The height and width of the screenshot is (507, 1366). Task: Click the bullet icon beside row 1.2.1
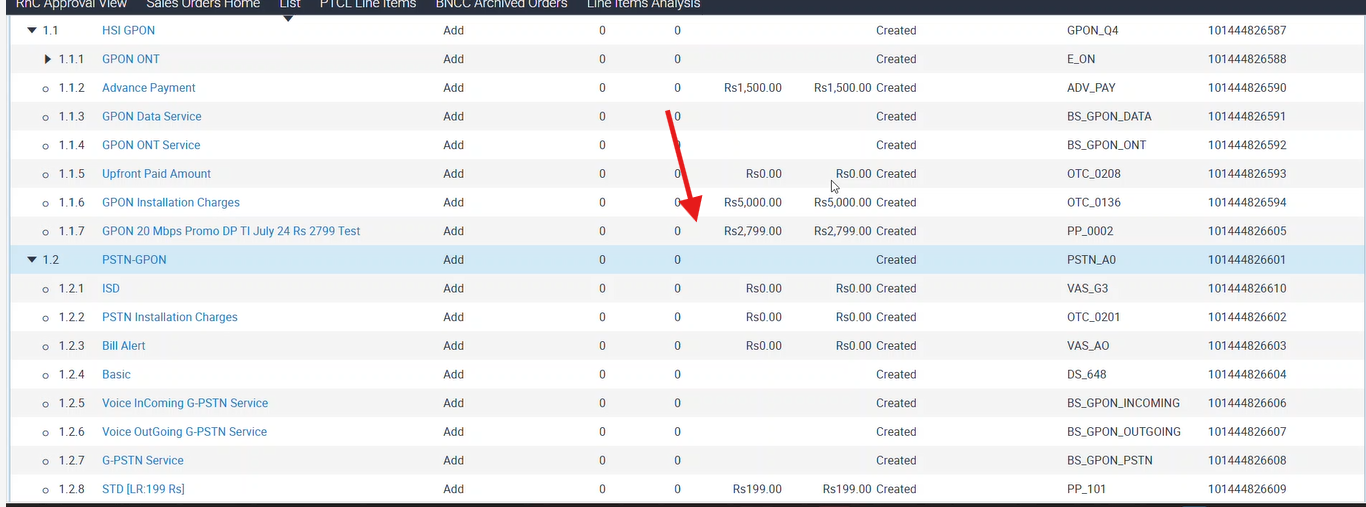pos(46,289)
